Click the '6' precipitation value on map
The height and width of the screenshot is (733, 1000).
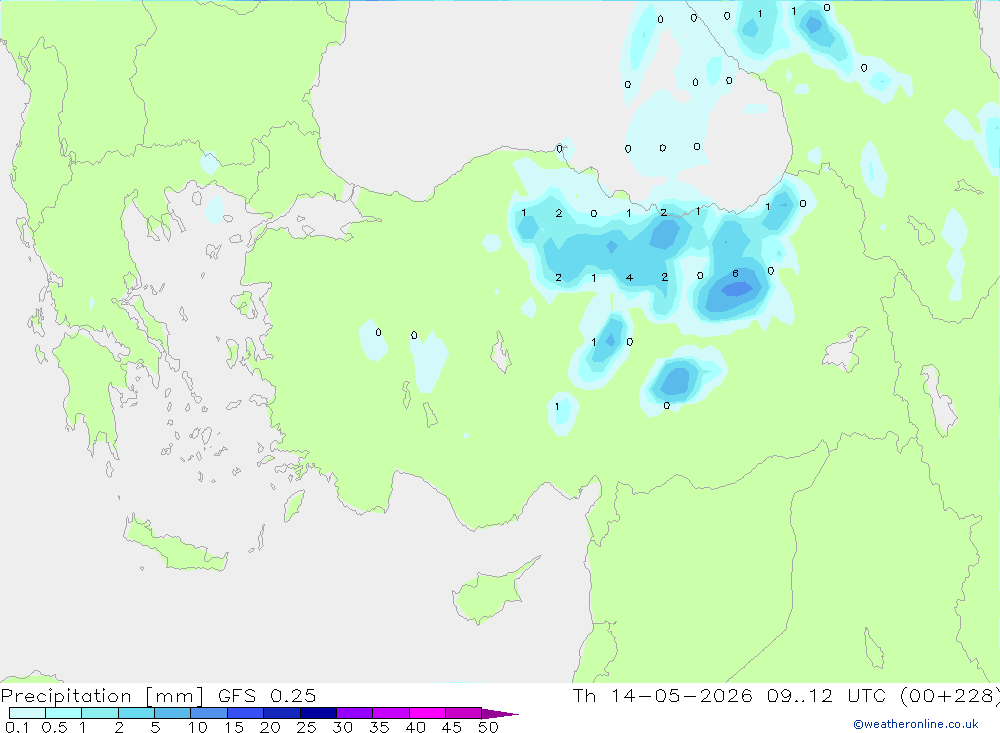pyautogui.click(x=735, y=274)
